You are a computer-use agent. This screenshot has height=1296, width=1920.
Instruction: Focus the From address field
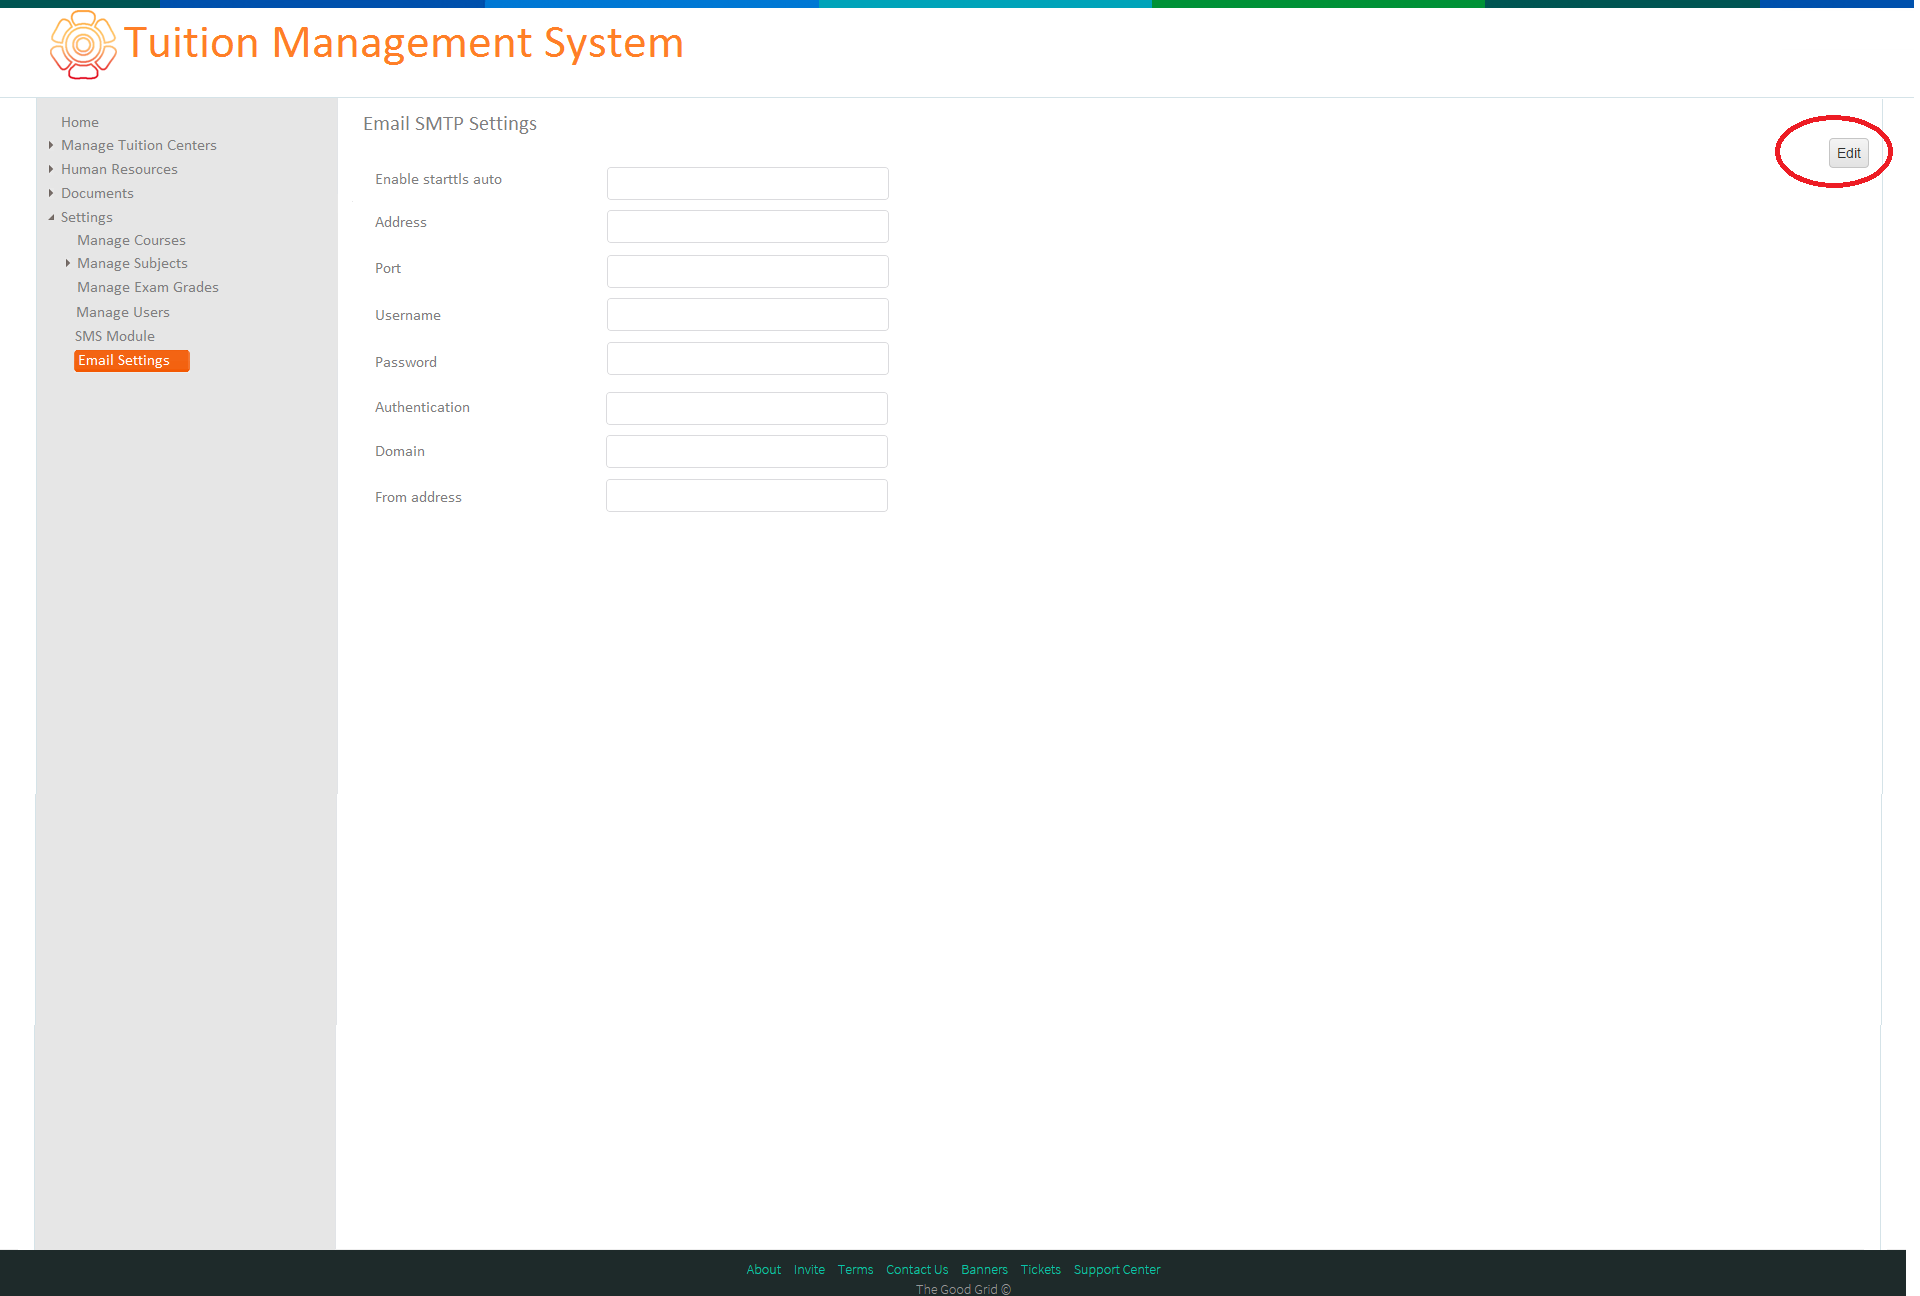746,495
